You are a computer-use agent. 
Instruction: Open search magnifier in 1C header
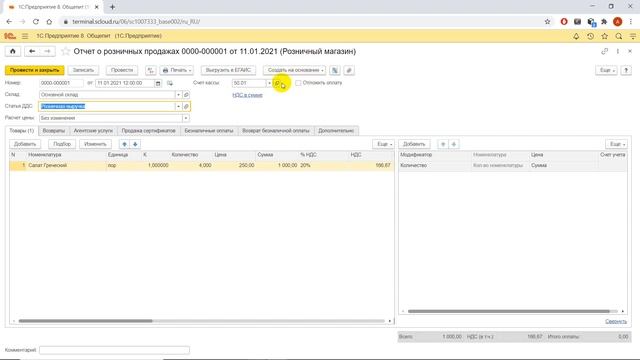(x=619, y=36)
